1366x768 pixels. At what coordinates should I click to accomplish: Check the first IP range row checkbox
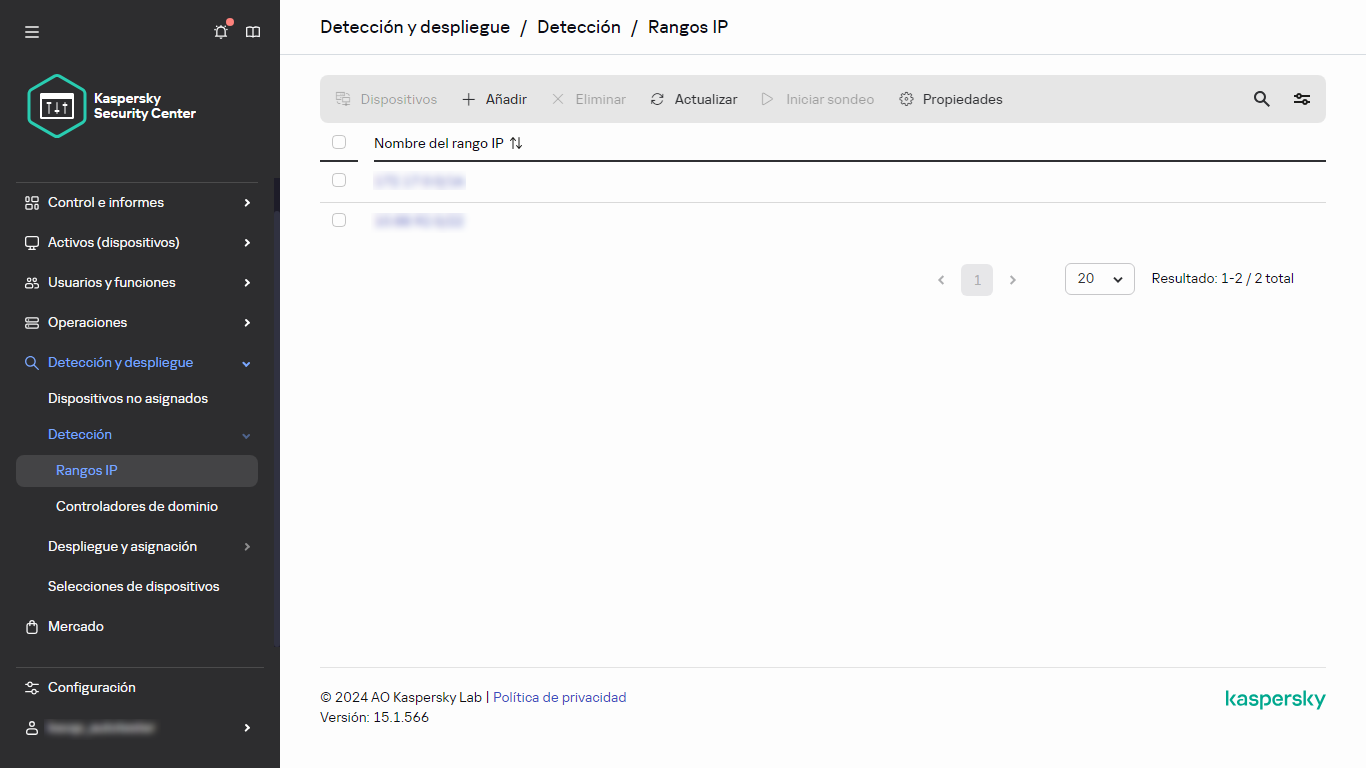(339, 180)
